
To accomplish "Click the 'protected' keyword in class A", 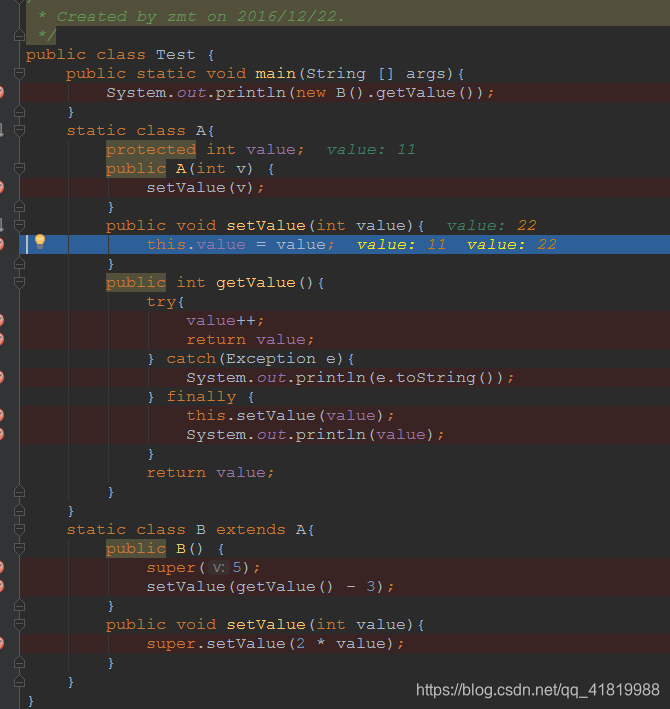I will pos(151,150).
